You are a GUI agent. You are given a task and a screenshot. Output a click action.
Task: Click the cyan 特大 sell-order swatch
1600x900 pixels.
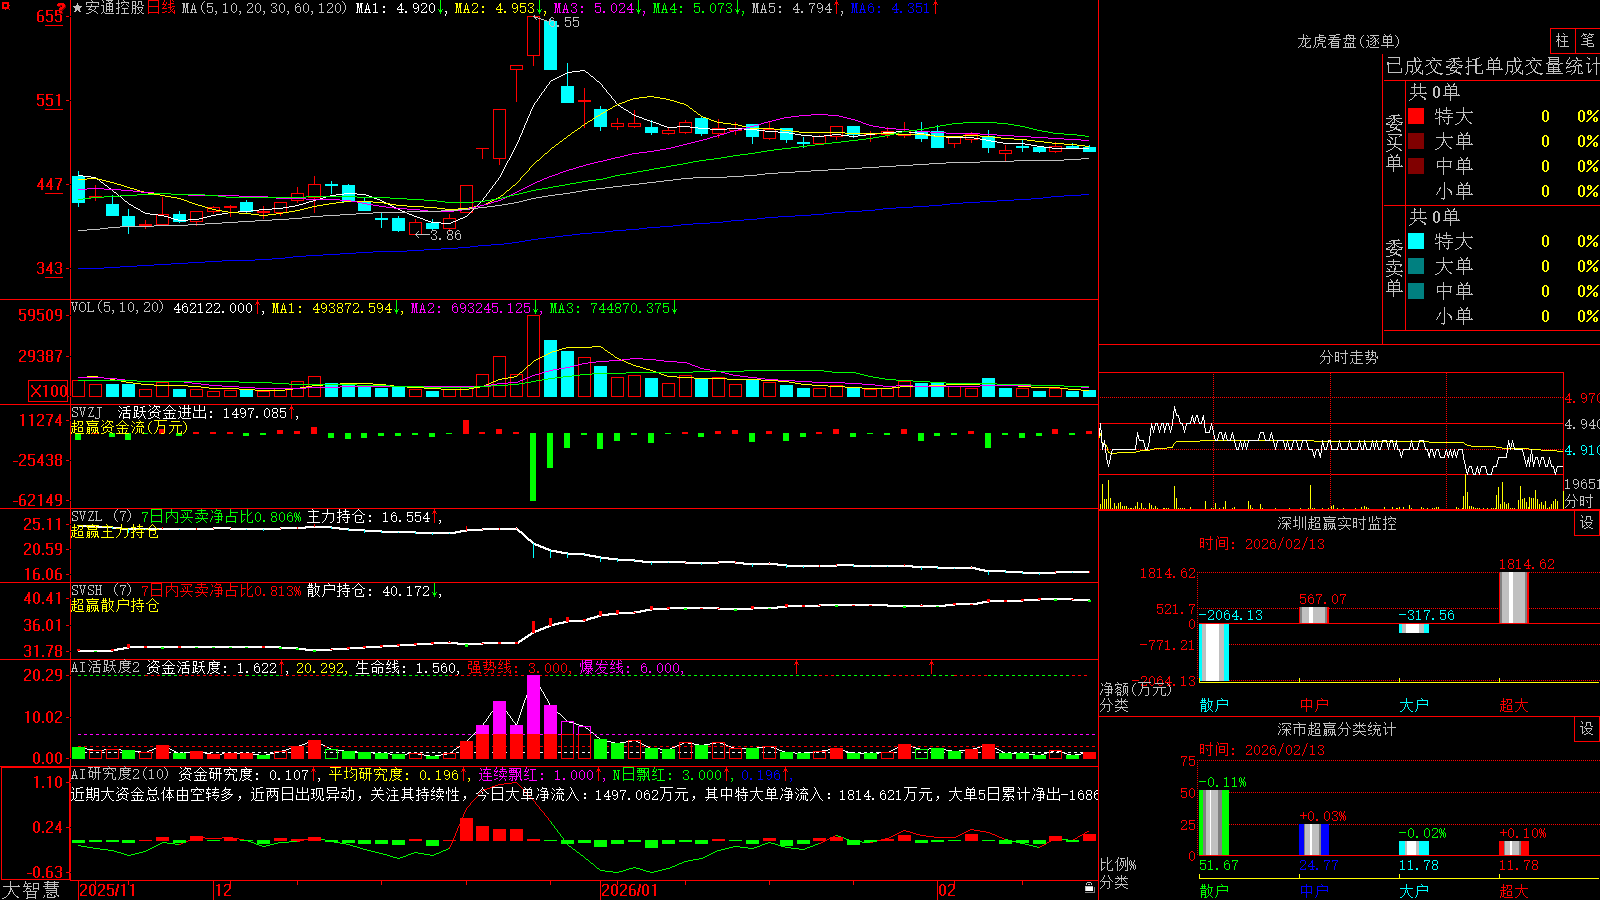pyautogui.click(x=1416, y=241)
